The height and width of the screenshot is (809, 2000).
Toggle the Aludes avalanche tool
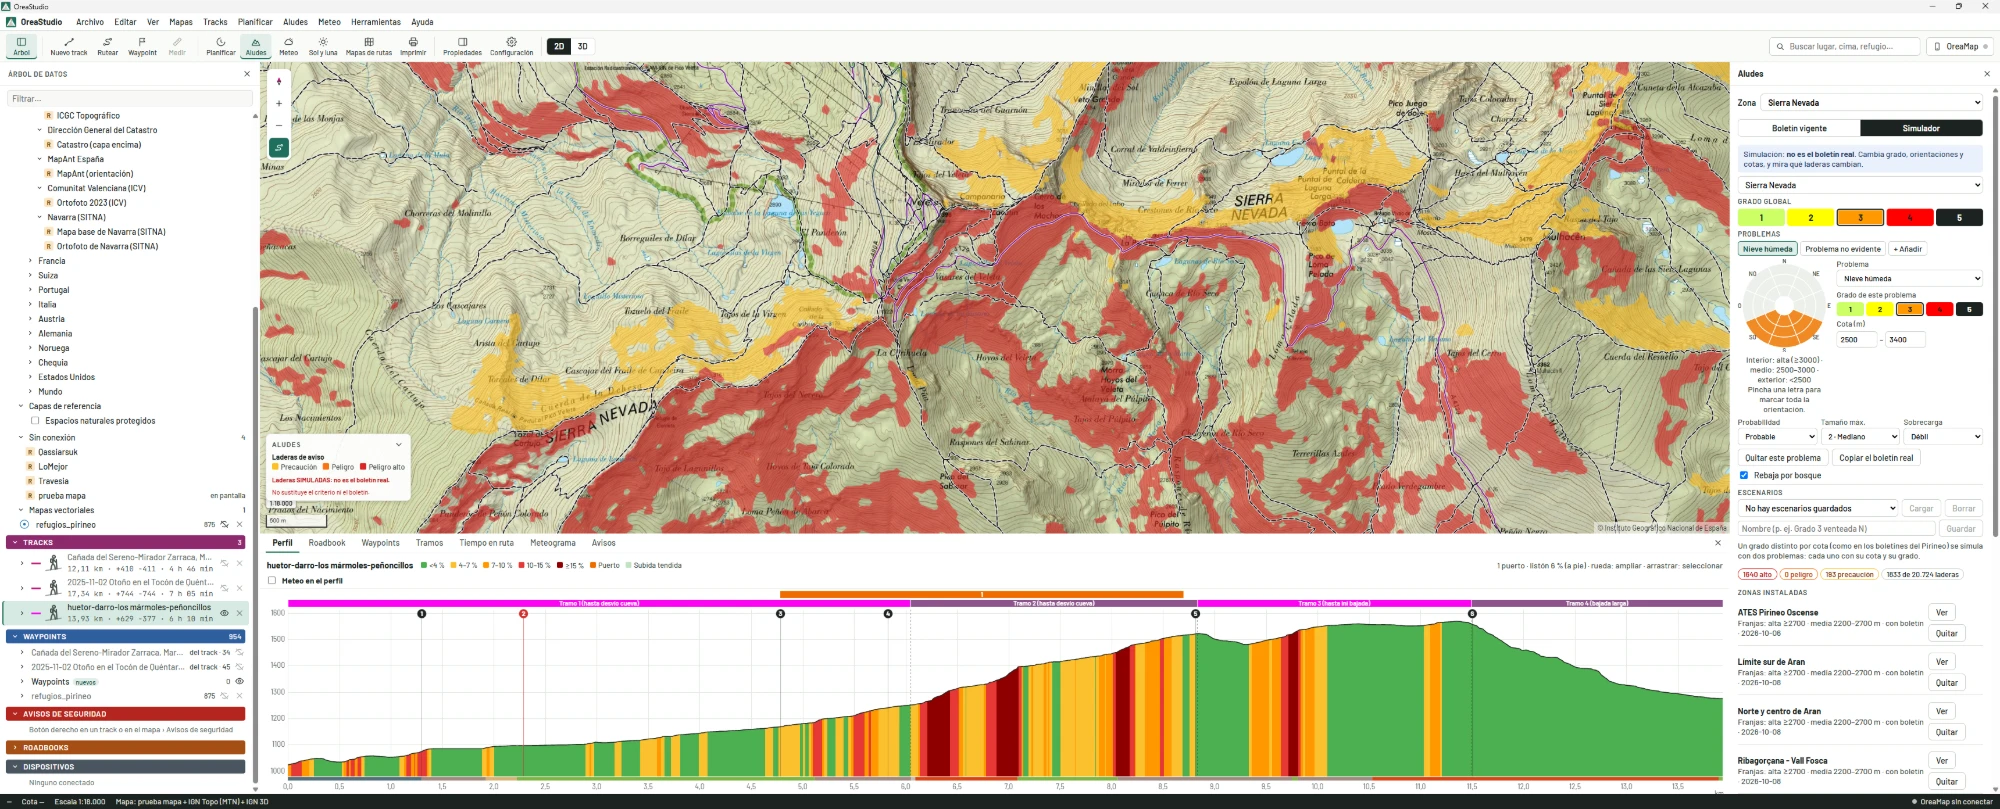(x=256, y=46)
